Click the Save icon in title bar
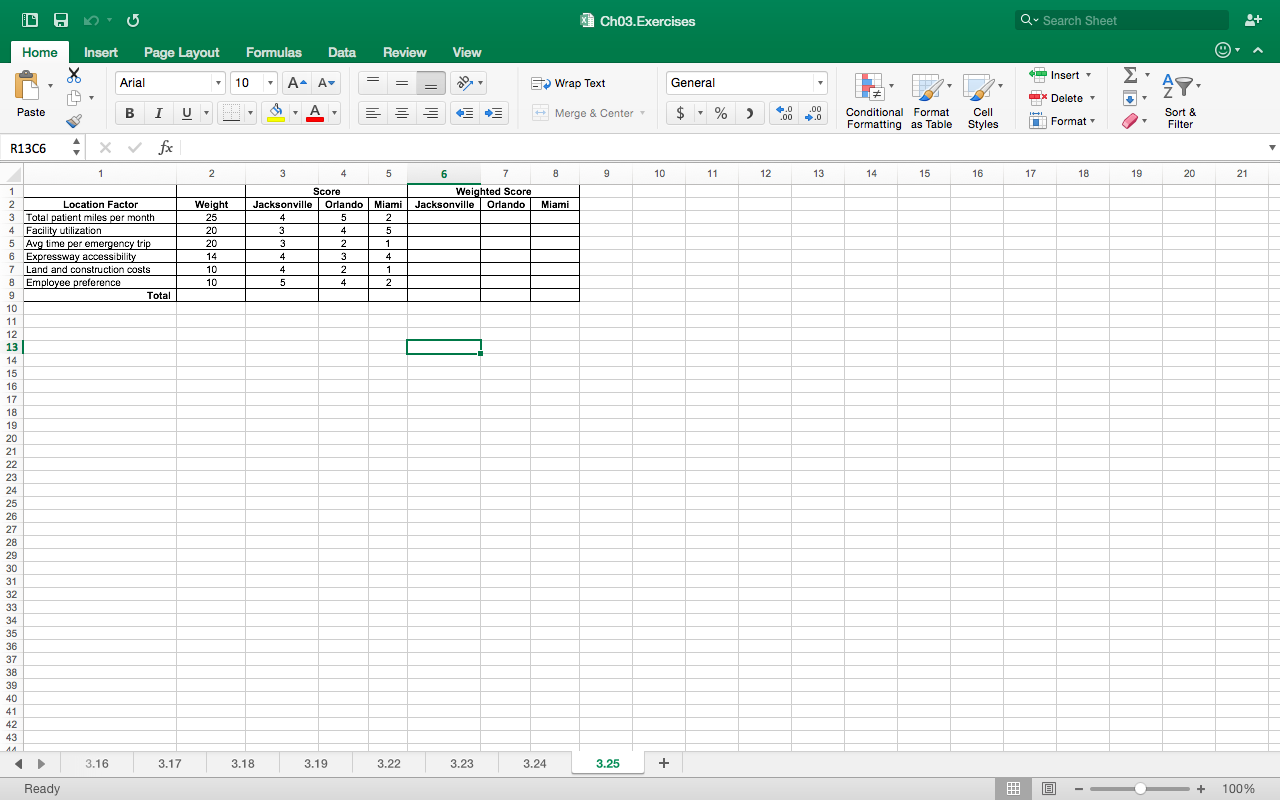Screen dimensions: 1280x800 (x=61, y=20)
